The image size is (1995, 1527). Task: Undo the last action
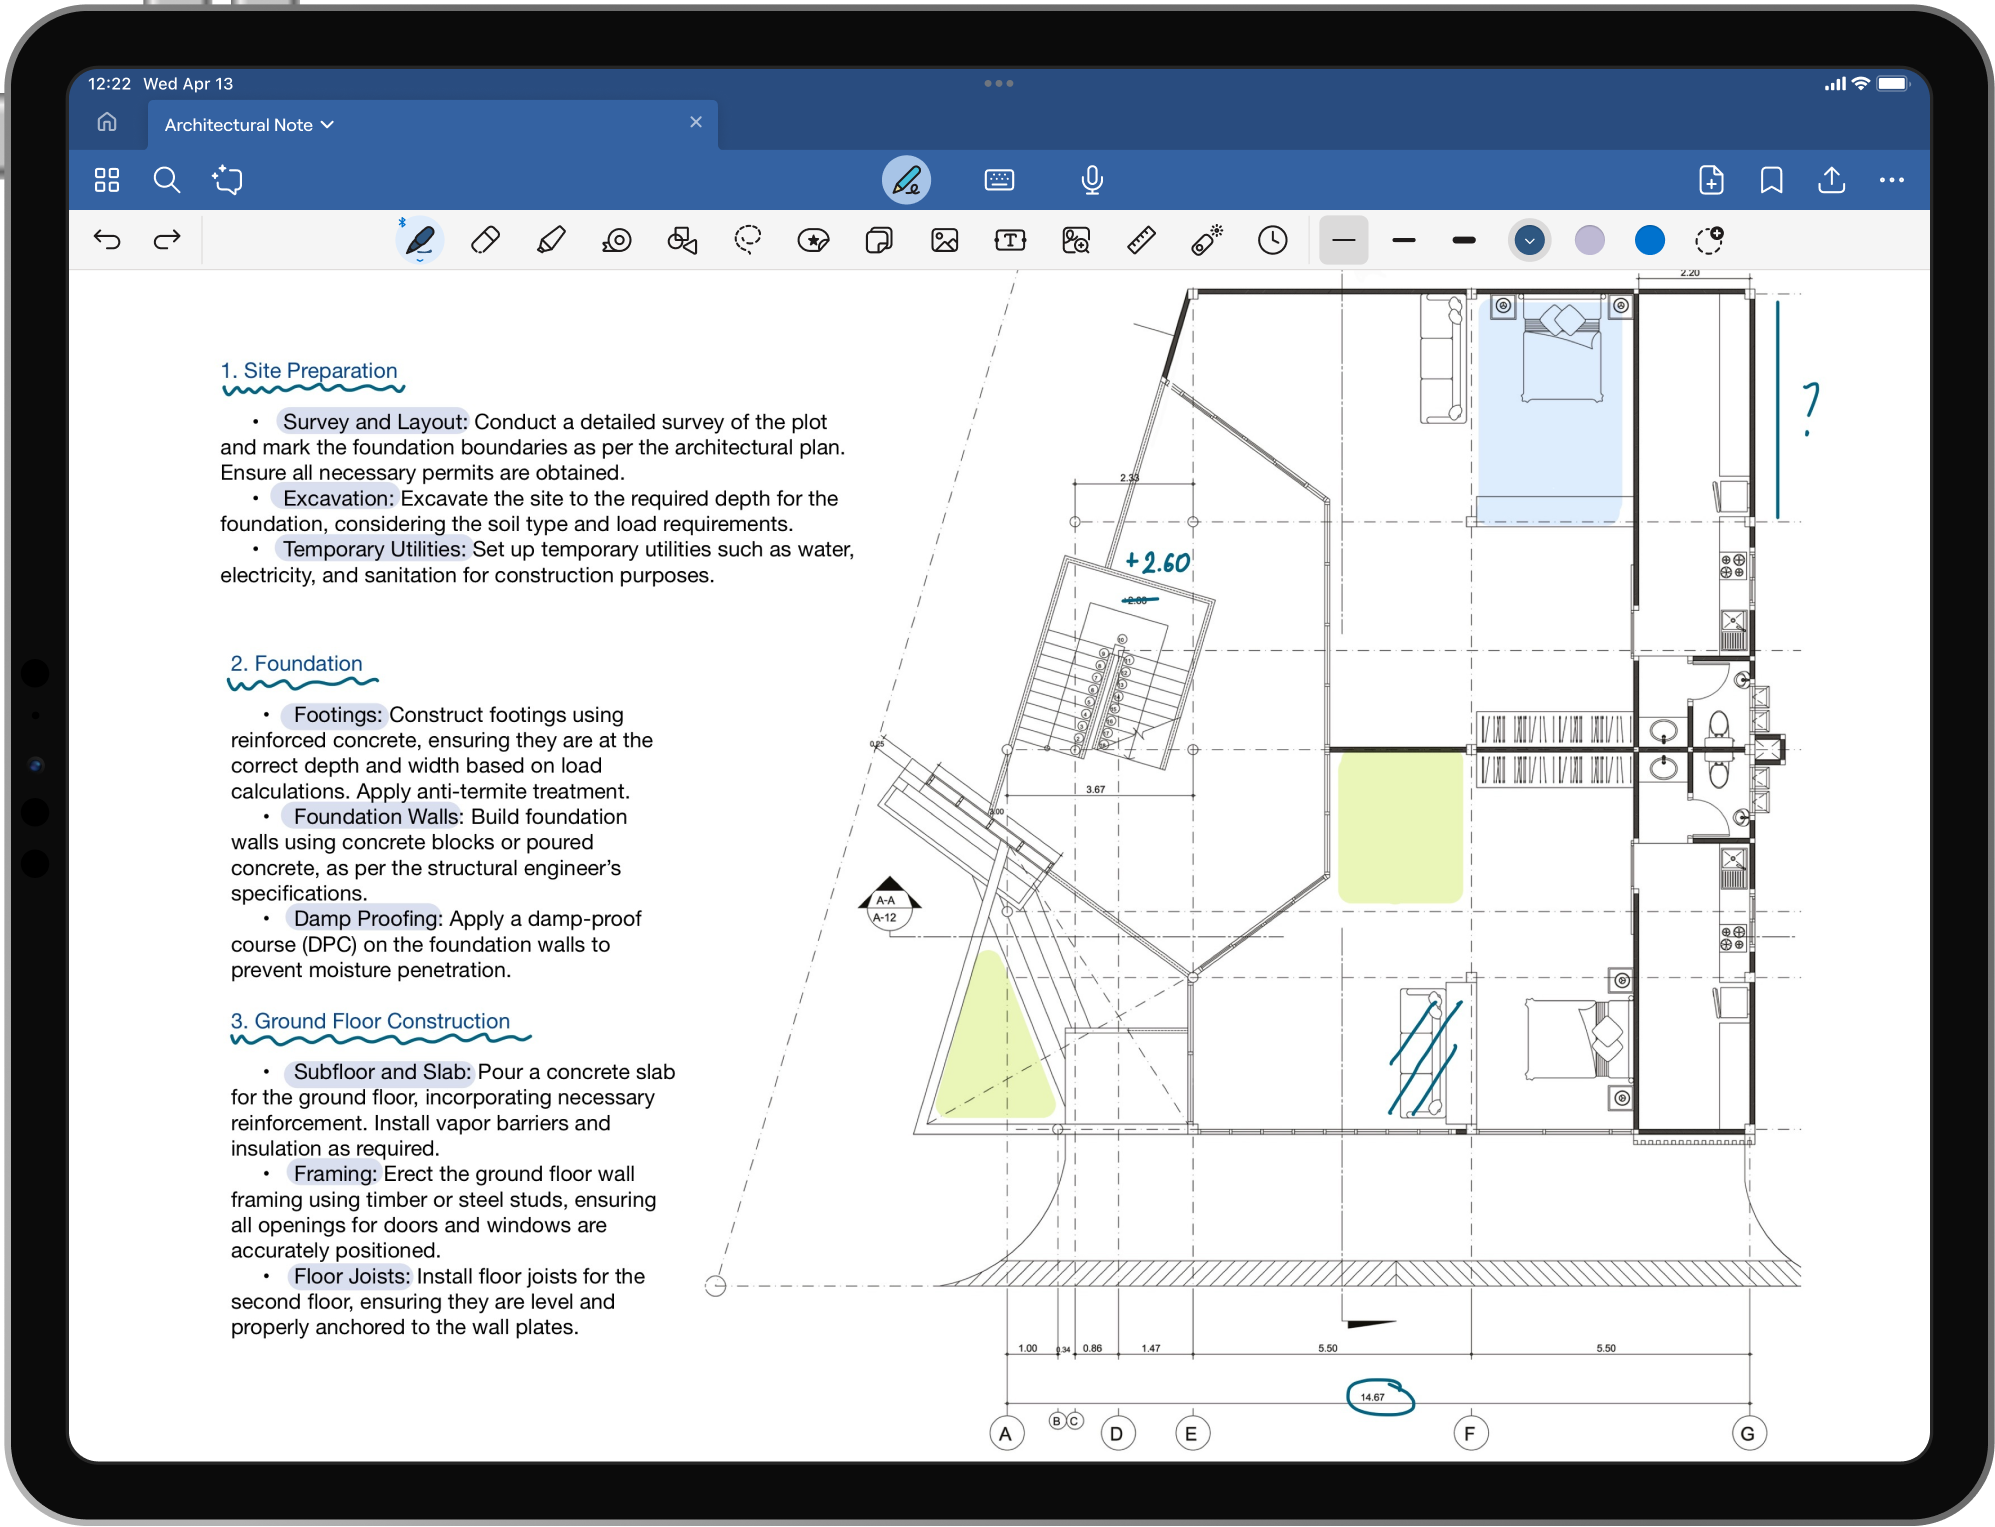coord(107,240)
